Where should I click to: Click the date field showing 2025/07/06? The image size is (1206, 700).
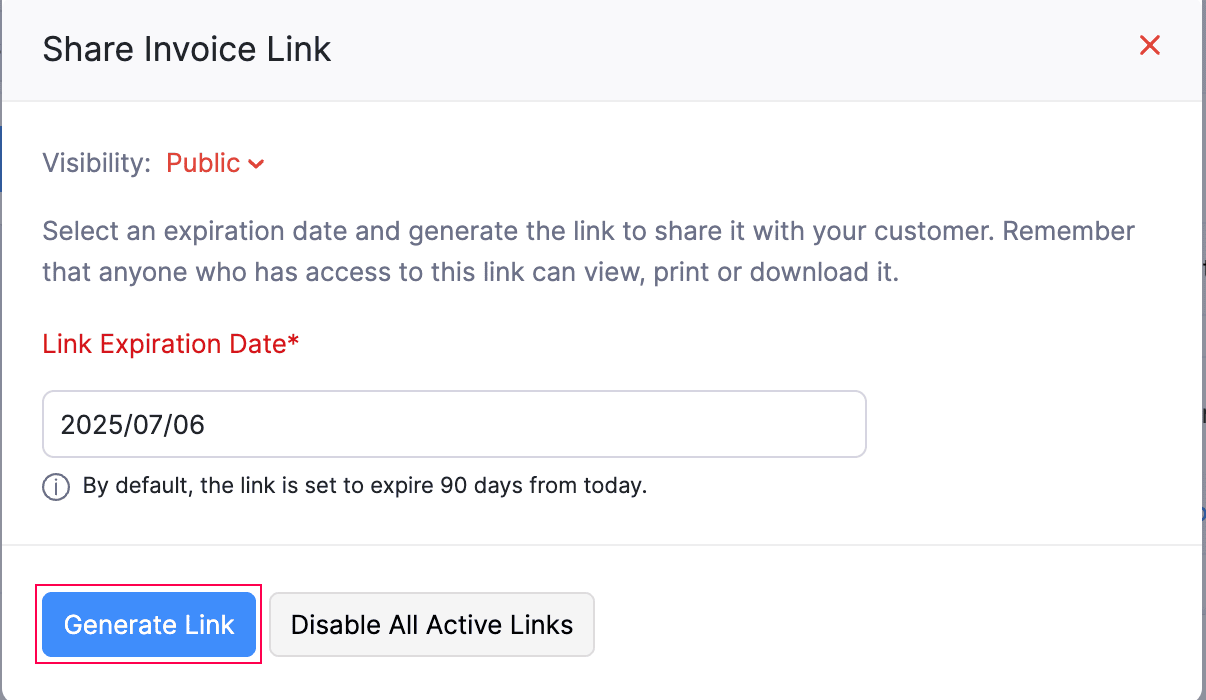pyautogui.click(x=454, y=424)
